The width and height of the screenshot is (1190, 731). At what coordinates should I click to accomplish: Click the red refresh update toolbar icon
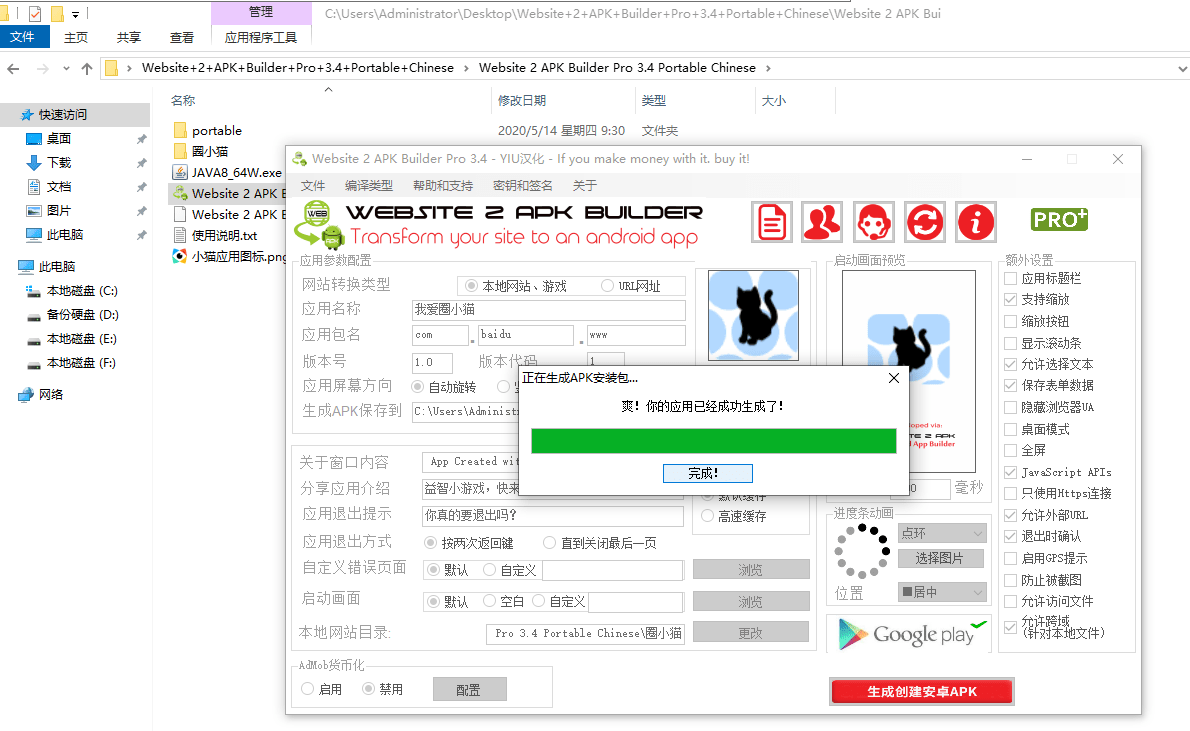coord(924,222)
